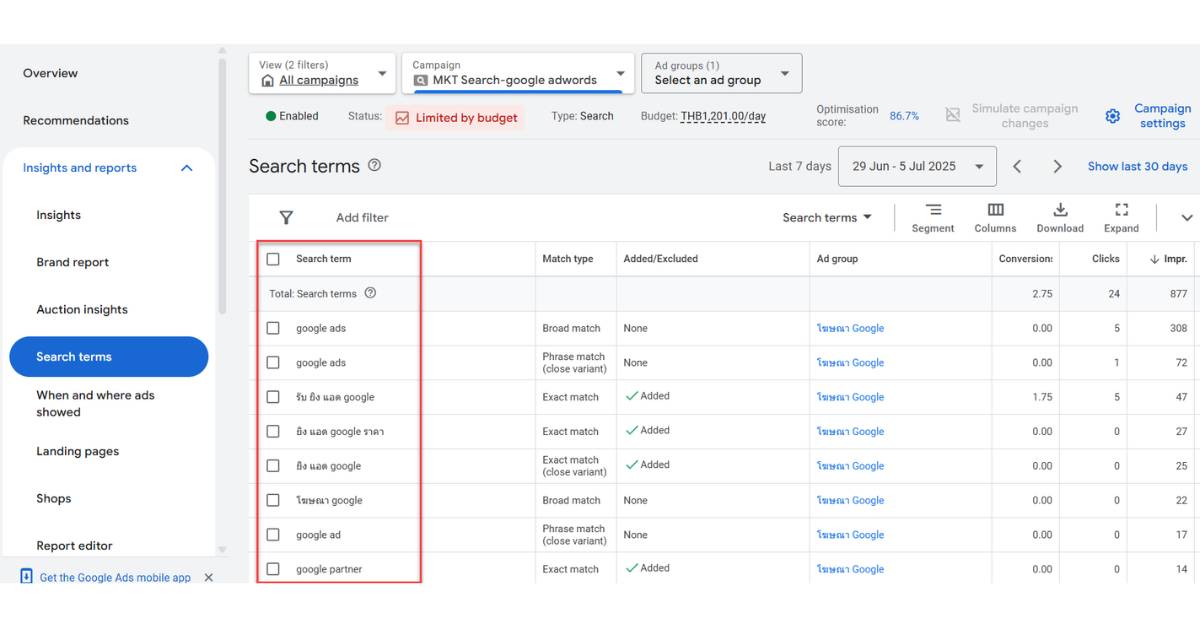Open Landing pages report
The height and width of the screenshot is (627, 1200).
[x=77, y=451]
